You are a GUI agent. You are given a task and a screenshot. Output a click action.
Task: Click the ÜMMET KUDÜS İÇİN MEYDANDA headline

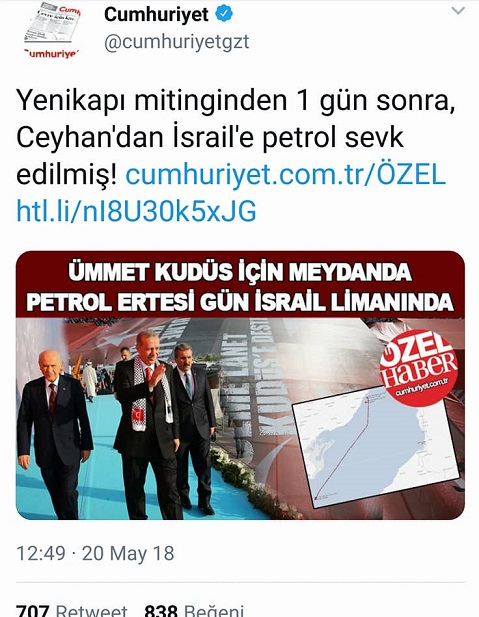coord(240,272)
